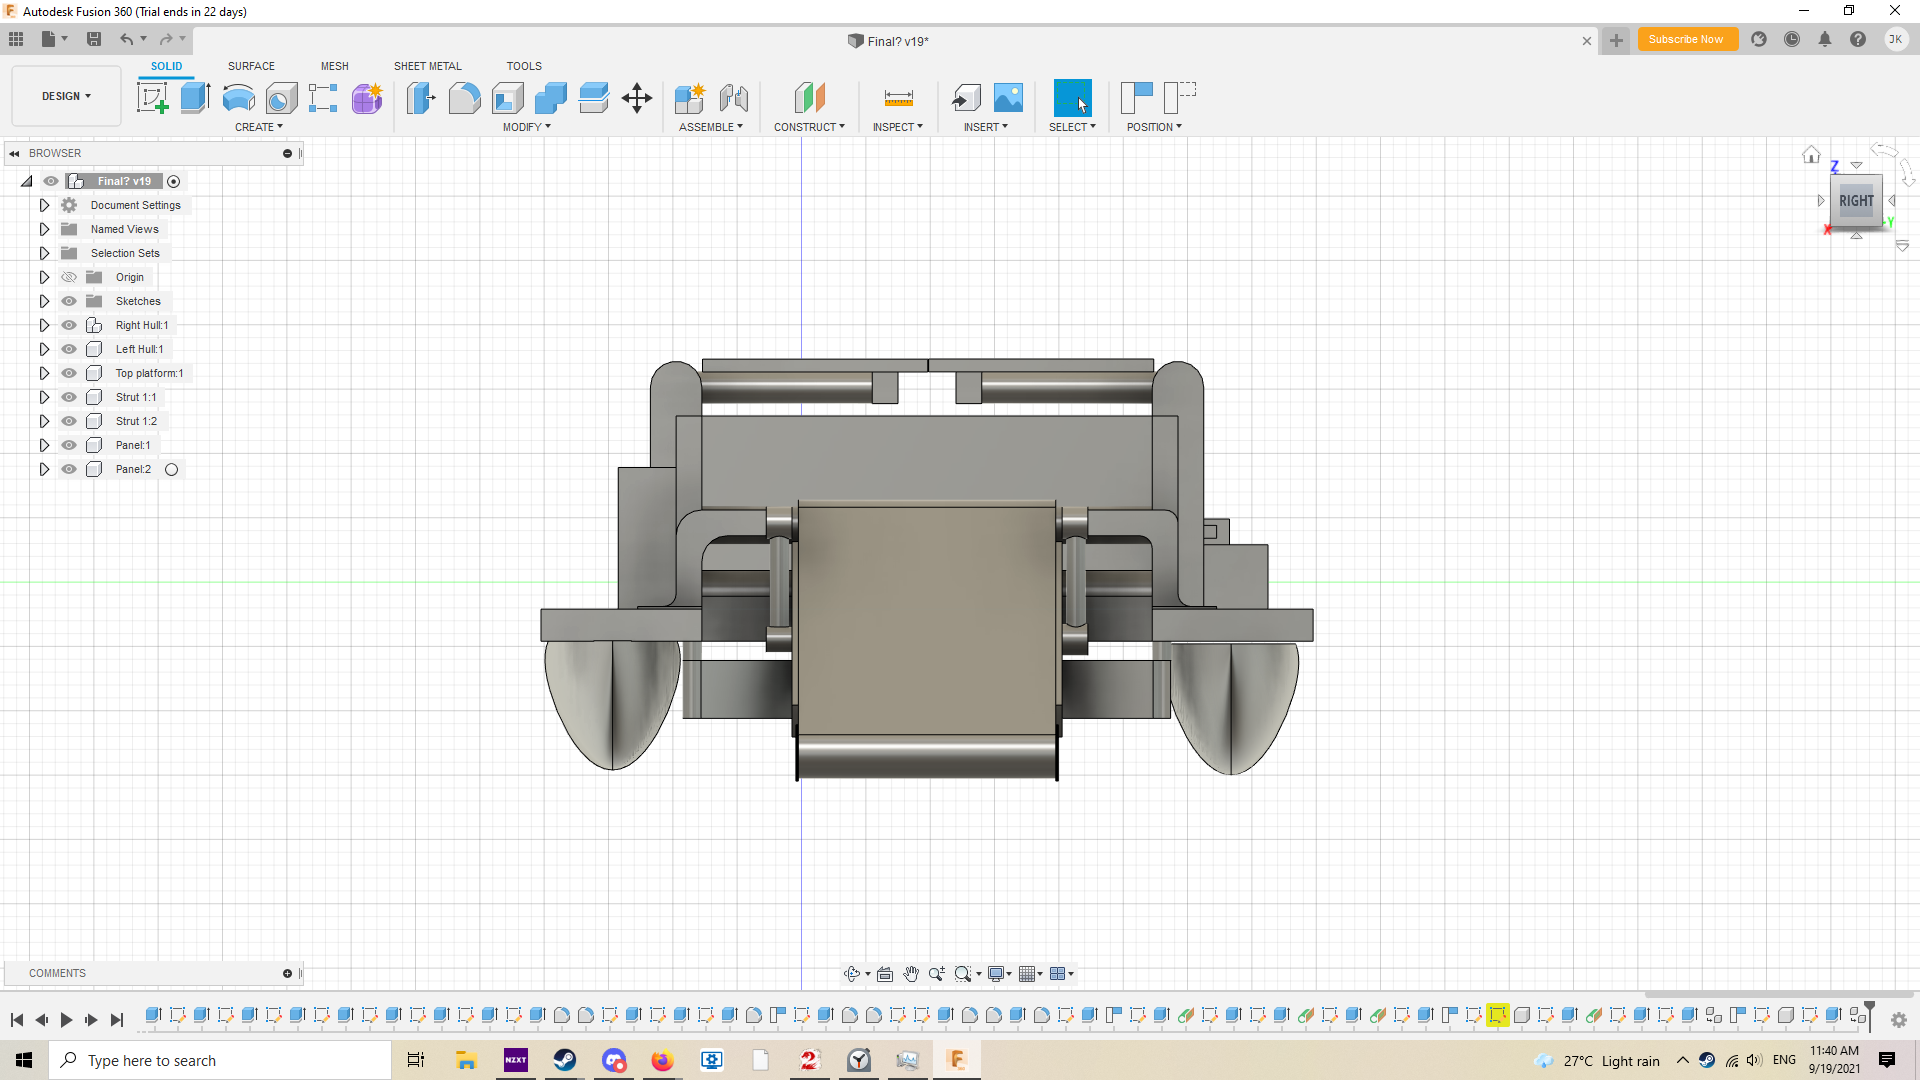The height and width of the screenshot is (1080, 1920).
Task: Click the ViewCube home icon
Action: (1811, 155)
